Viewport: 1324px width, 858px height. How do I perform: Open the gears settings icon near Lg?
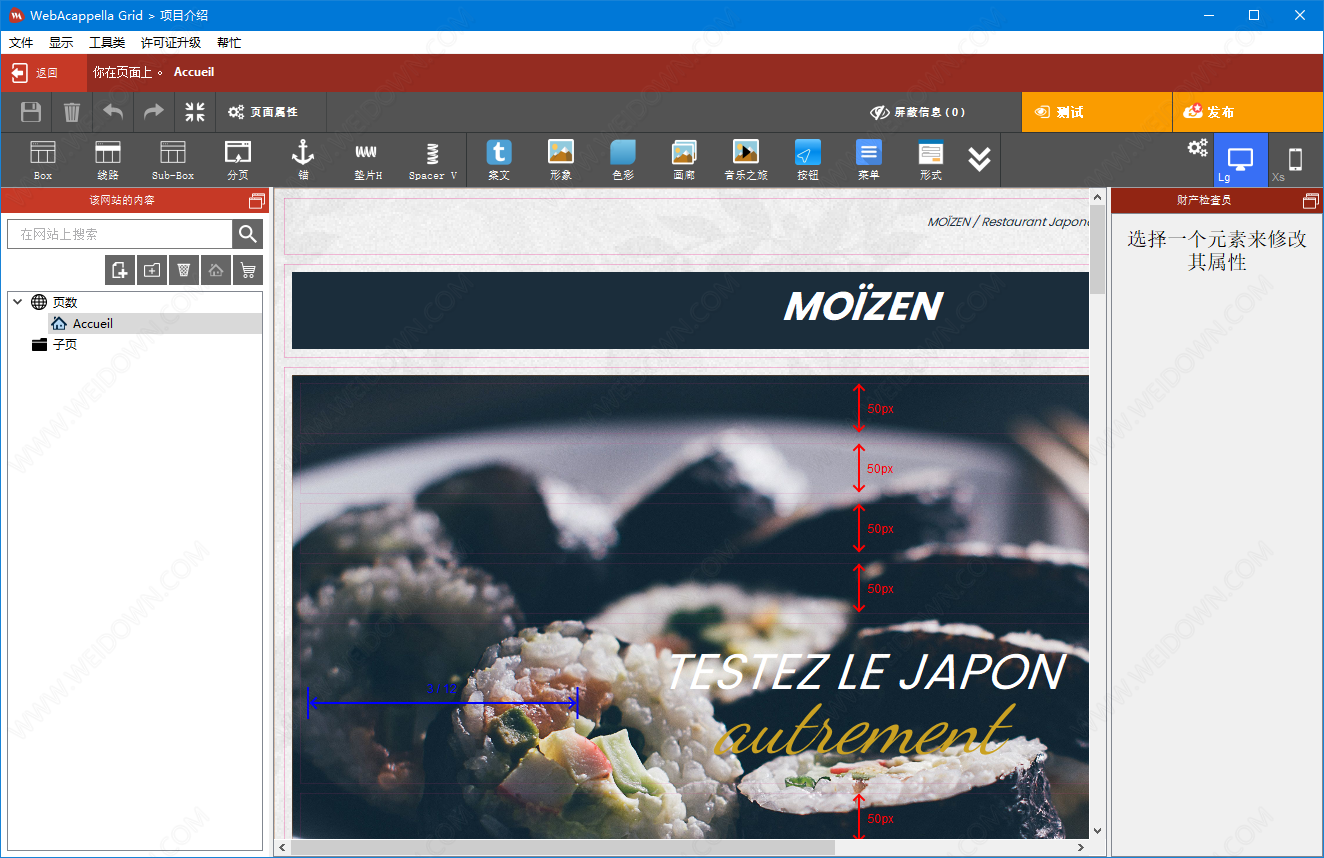click(1198, 148)
